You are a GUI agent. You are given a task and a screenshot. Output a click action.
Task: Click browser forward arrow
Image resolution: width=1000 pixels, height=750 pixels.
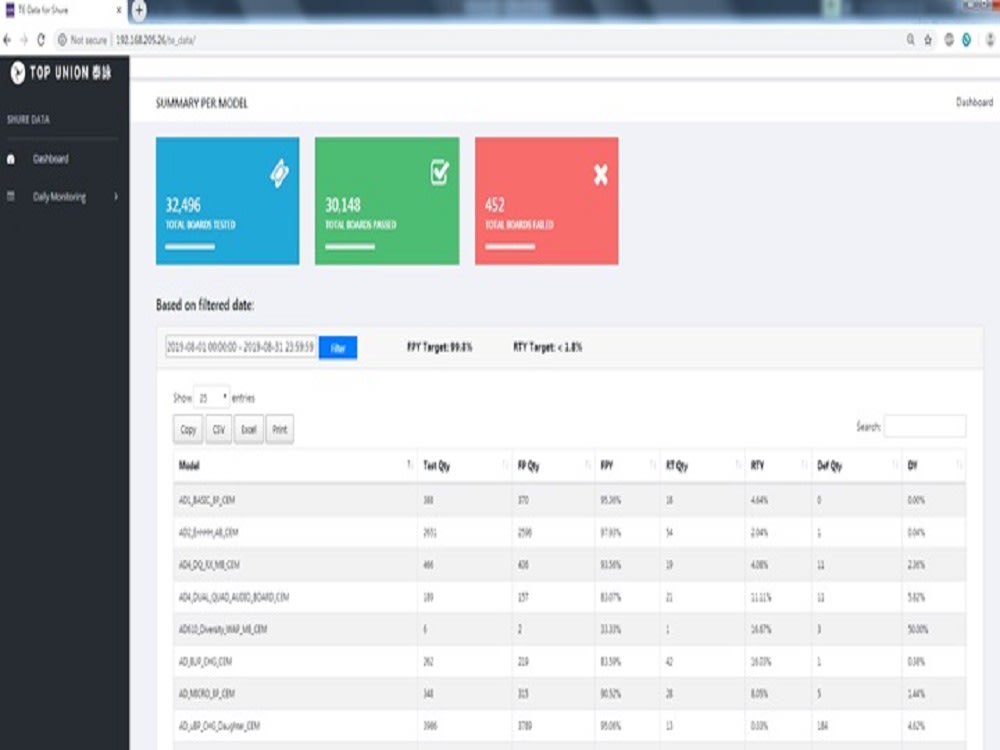coord(24,40)
